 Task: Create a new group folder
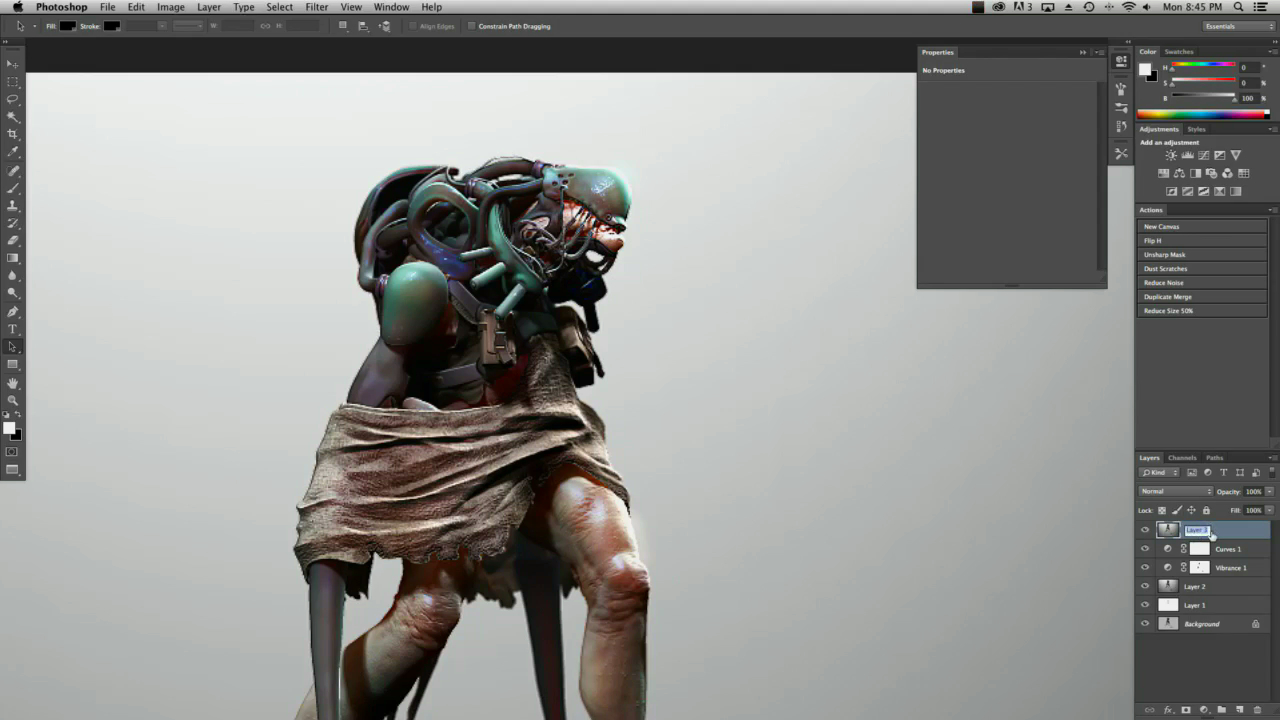coord(1221,710)
